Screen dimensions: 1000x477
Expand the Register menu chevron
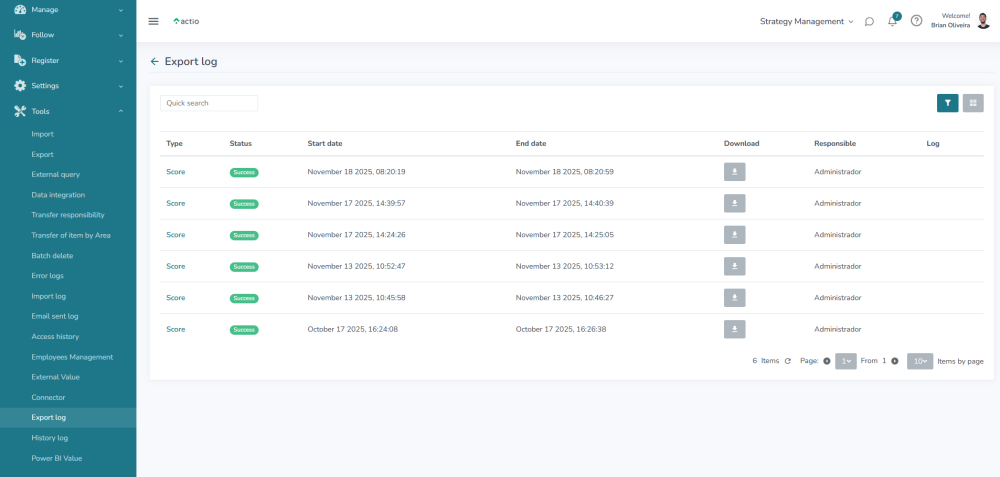tap(121, 61)
